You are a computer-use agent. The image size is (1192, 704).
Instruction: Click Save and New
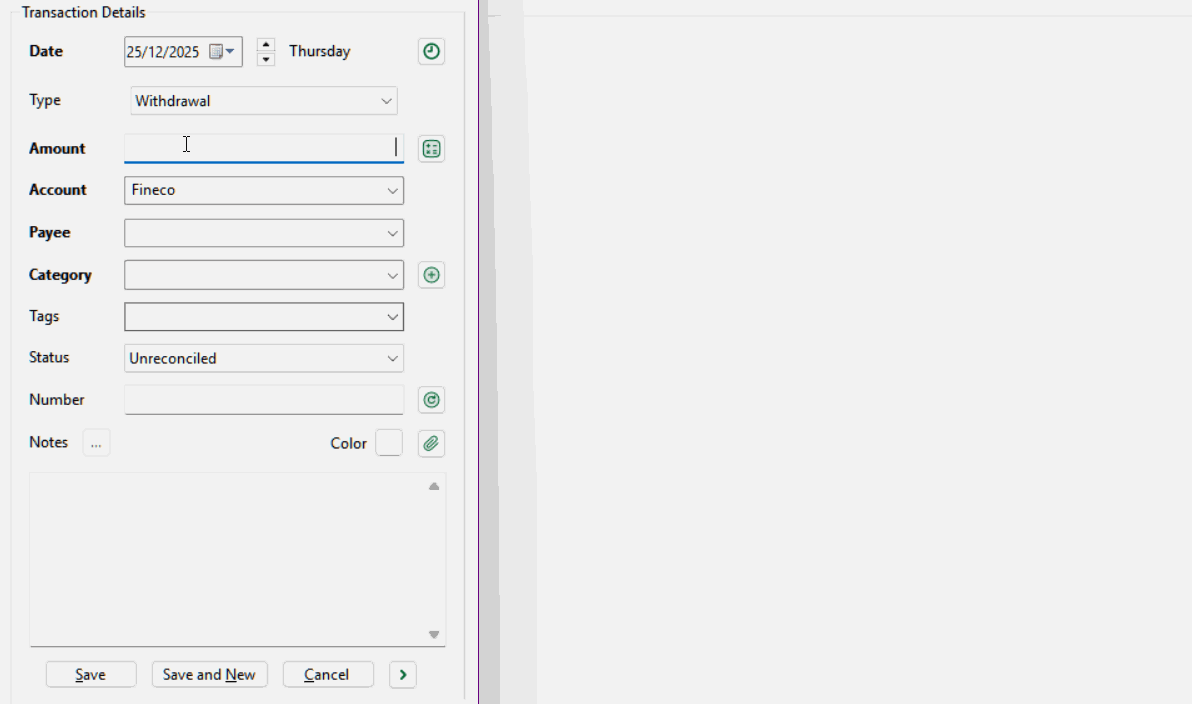209,674
